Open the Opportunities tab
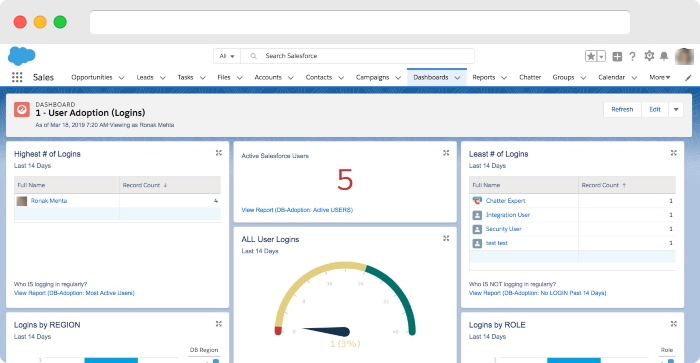 pyautogui.click(x=92, y=77)
